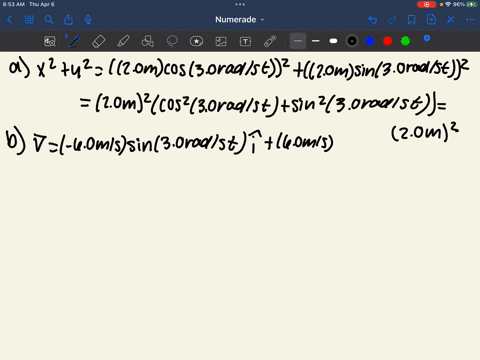Bookmark this page
480x360 pixels.
point(412,20)
